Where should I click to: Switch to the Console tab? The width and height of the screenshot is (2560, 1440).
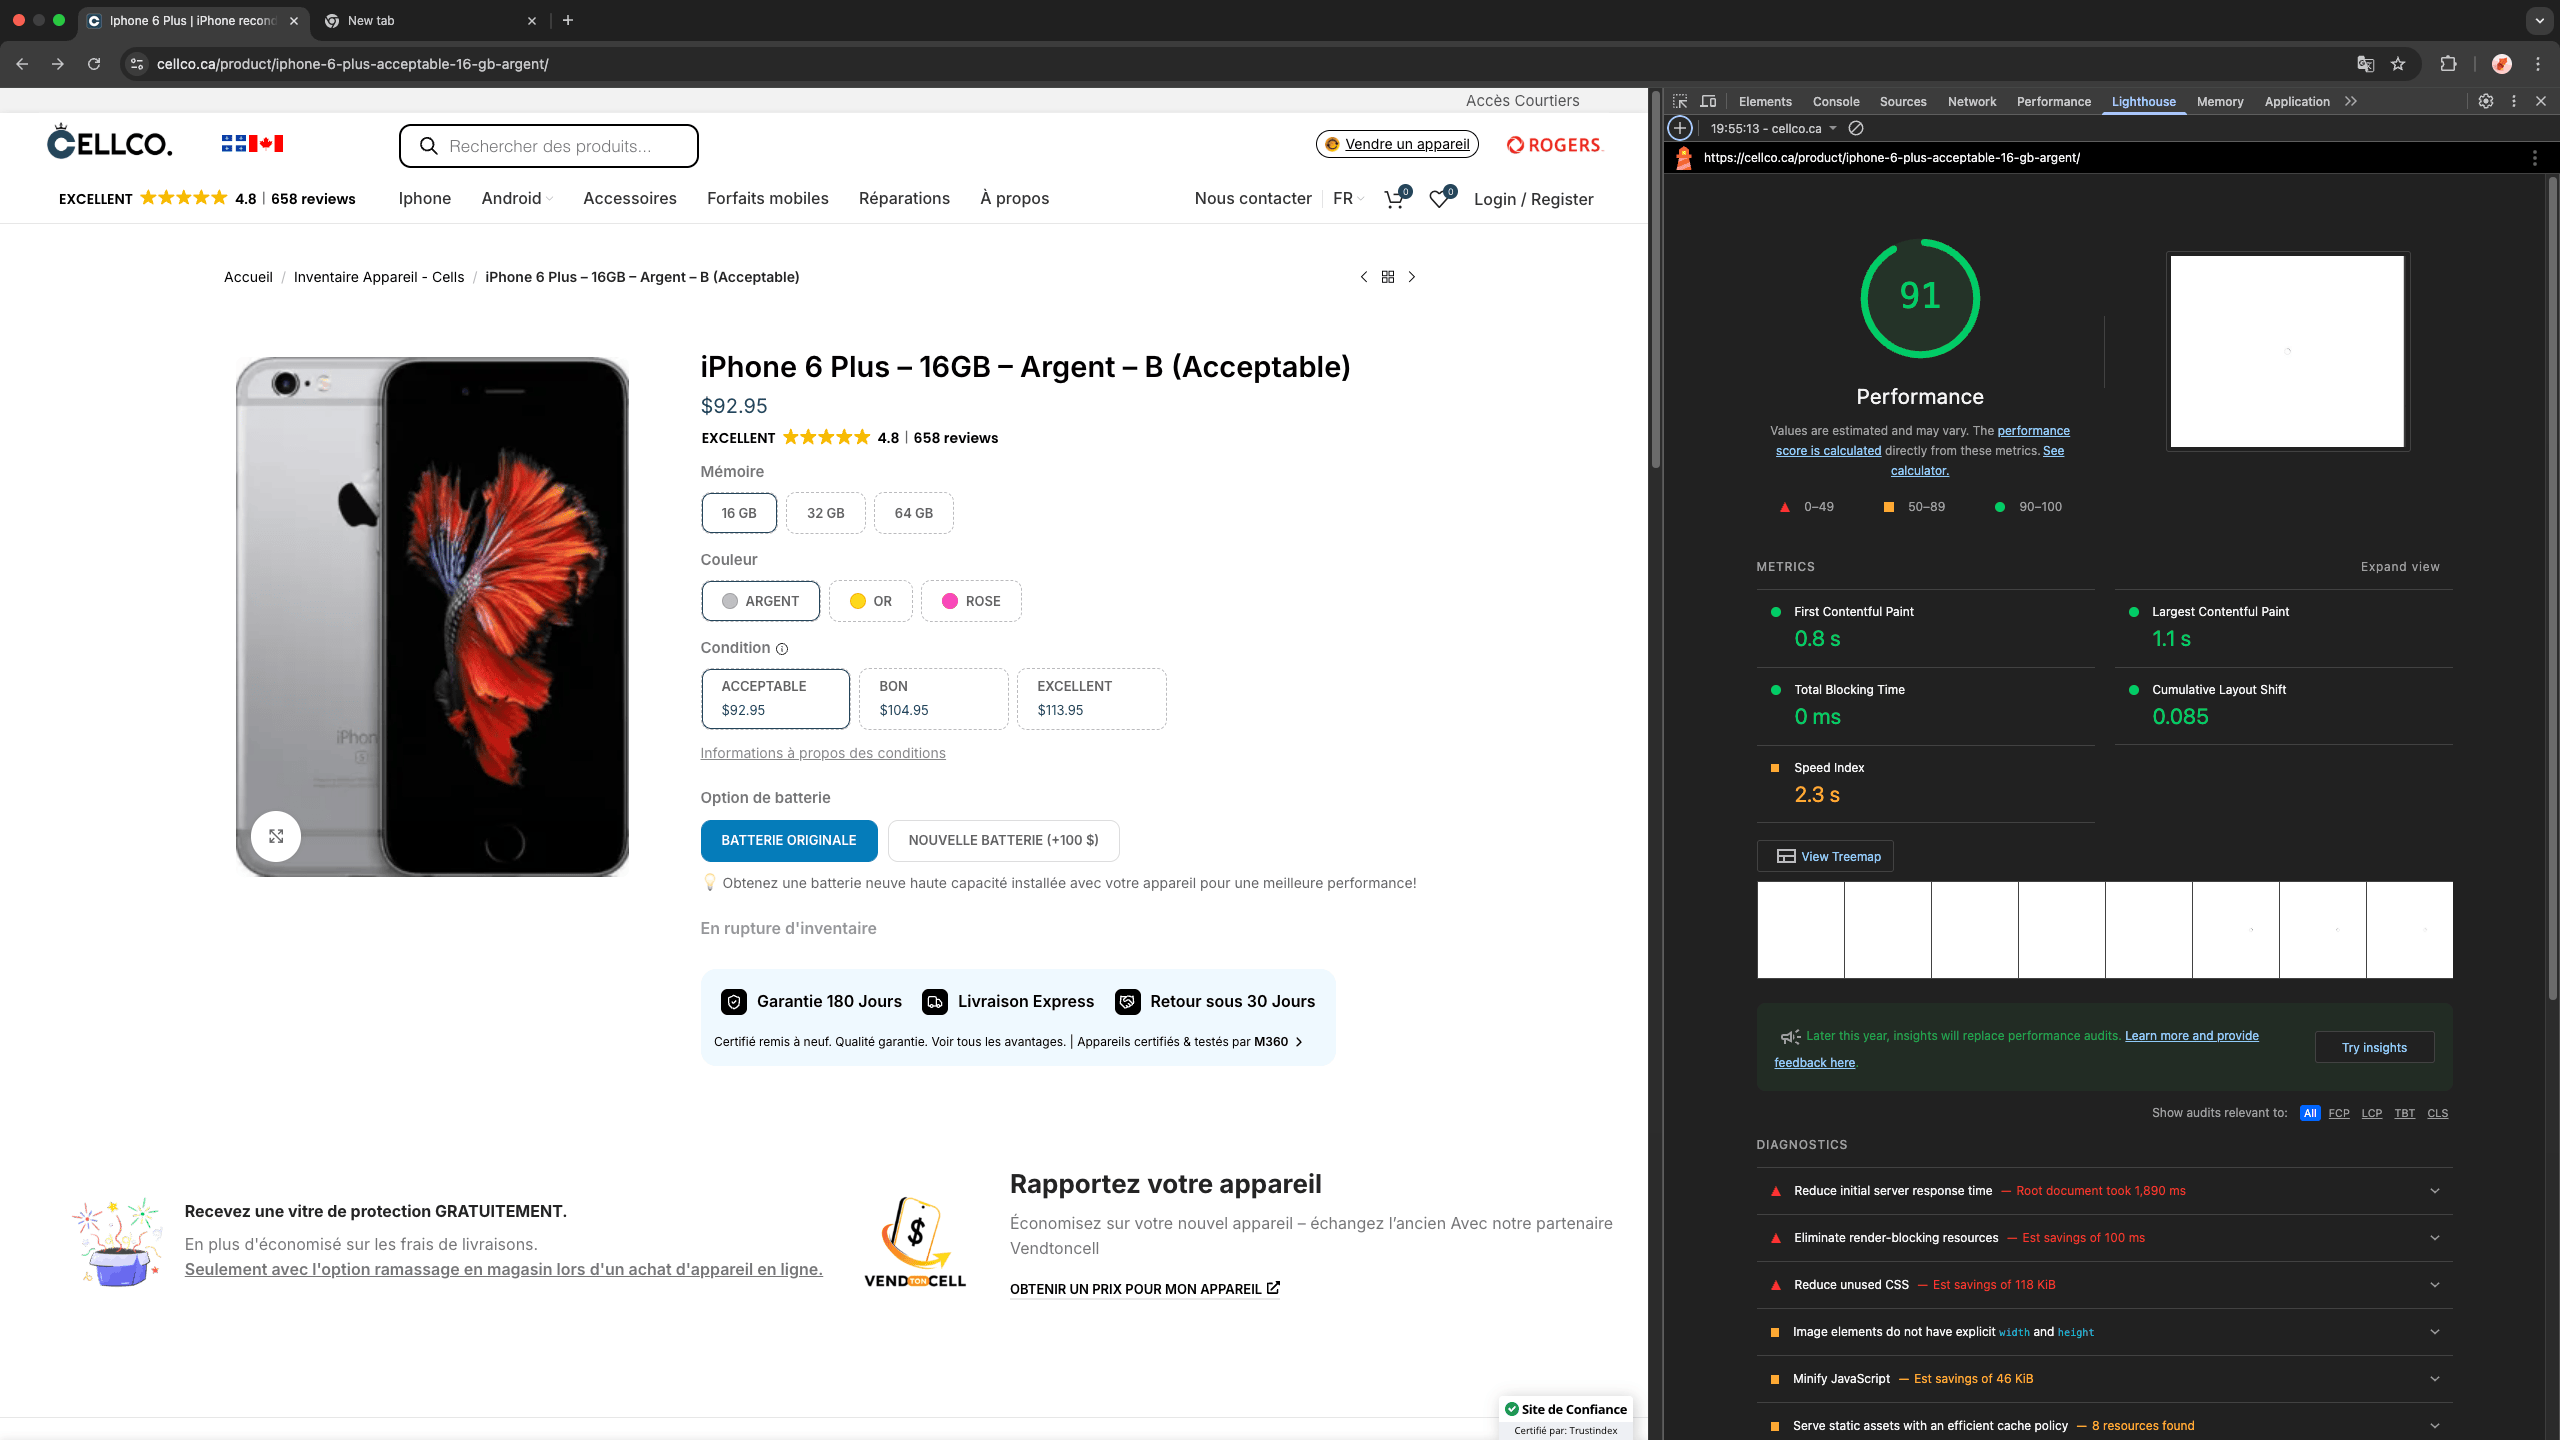pos(1835,101)
